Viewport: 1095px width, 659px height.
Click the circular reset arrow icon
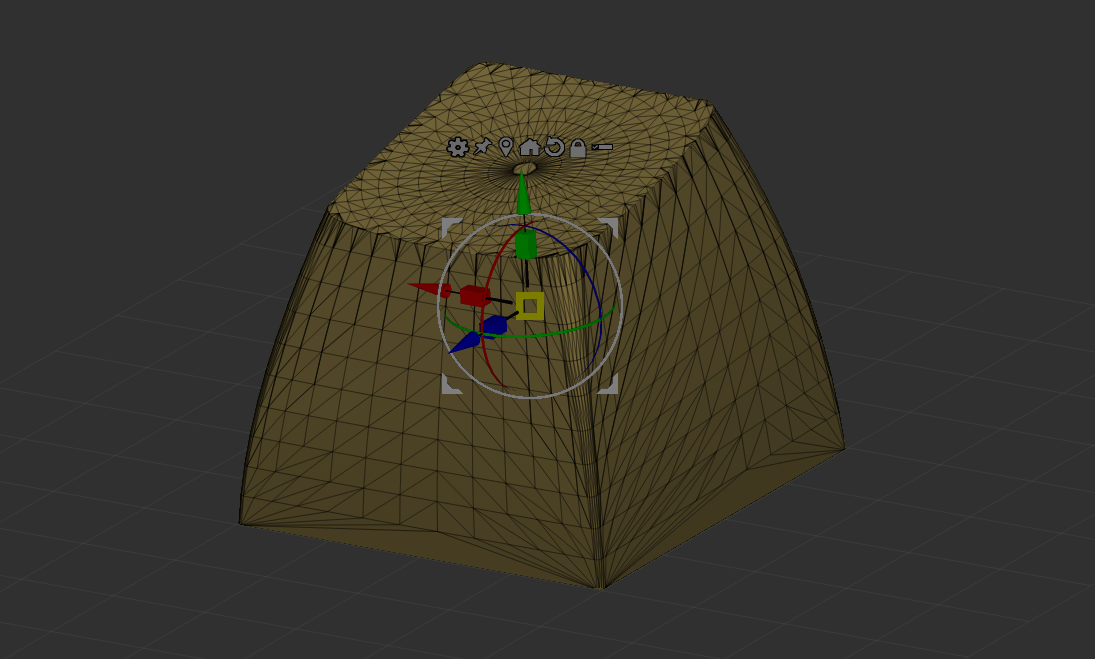click(x=554, y=147)
